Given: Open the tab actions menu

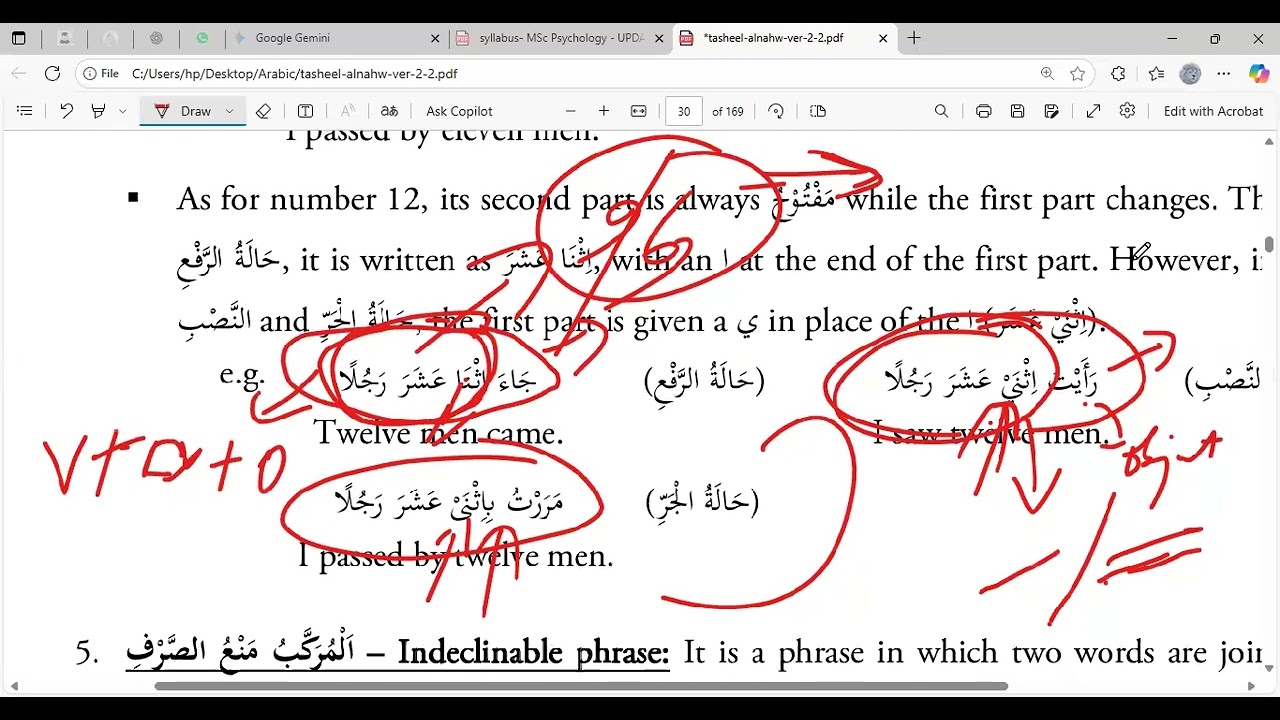Looking at the screenshot, I should pyautogui.click(x=19, y=38).
